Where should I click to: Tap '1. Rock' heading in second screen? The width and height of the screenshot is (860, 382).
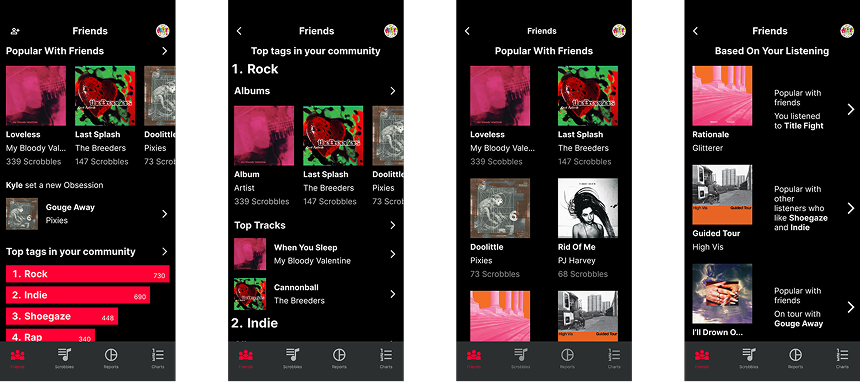(x=255, y=69)
